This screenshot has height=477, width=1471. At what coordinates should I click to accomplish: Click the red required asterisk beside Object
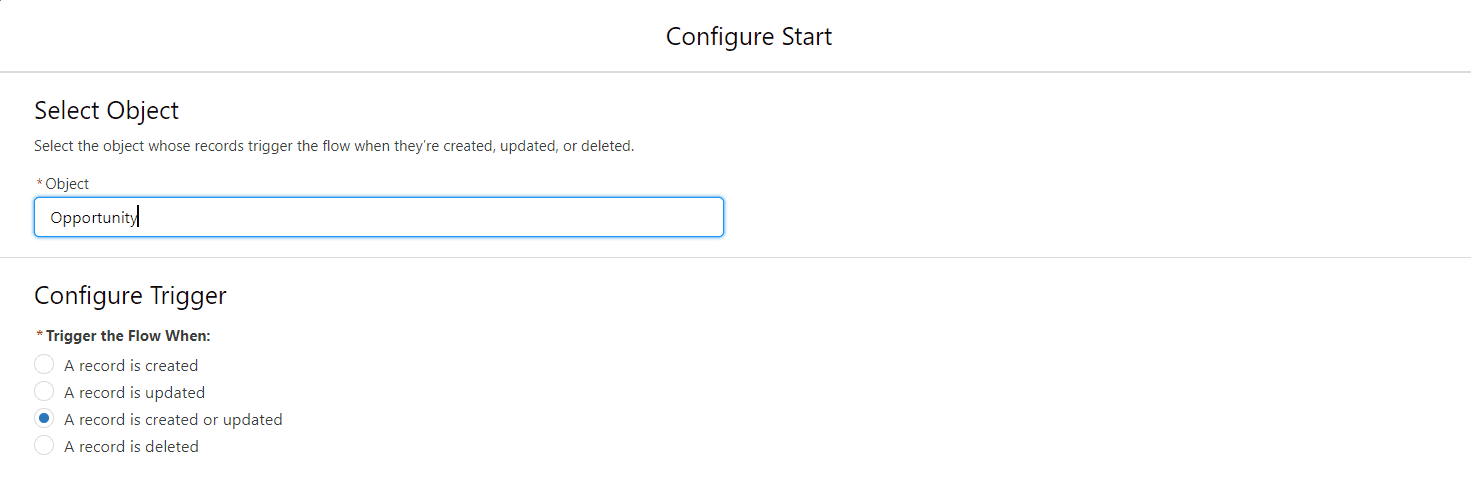click(40, 184)
